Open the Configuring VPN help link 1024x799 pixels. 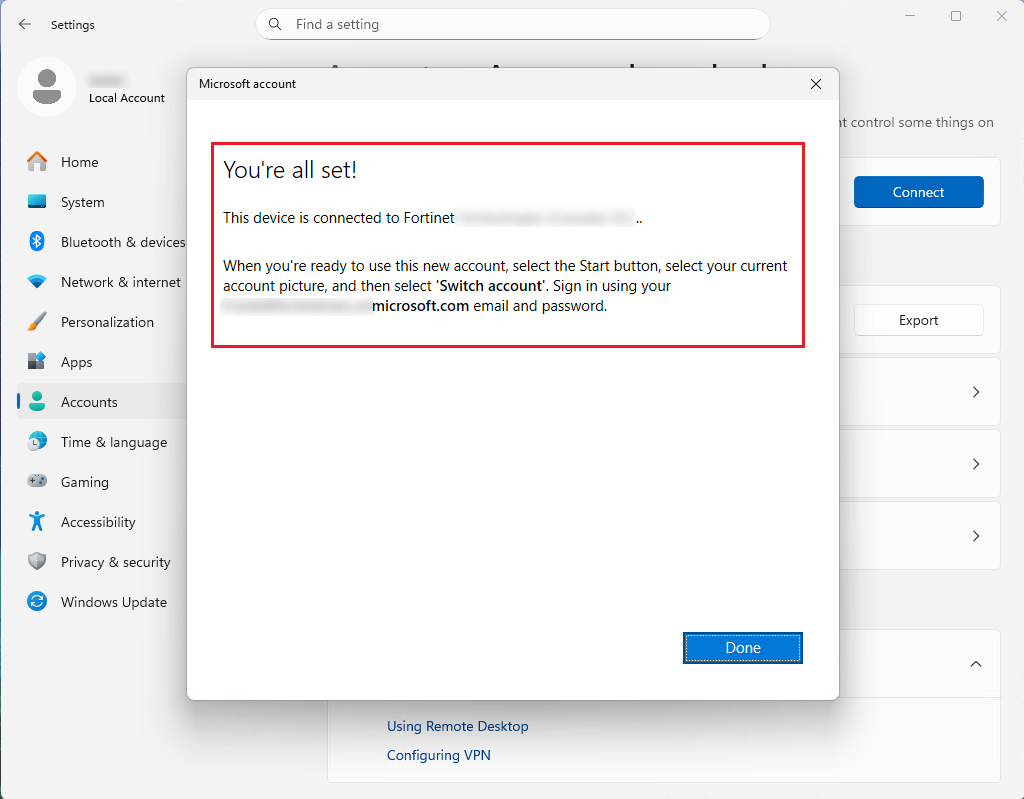click(438, 754)
